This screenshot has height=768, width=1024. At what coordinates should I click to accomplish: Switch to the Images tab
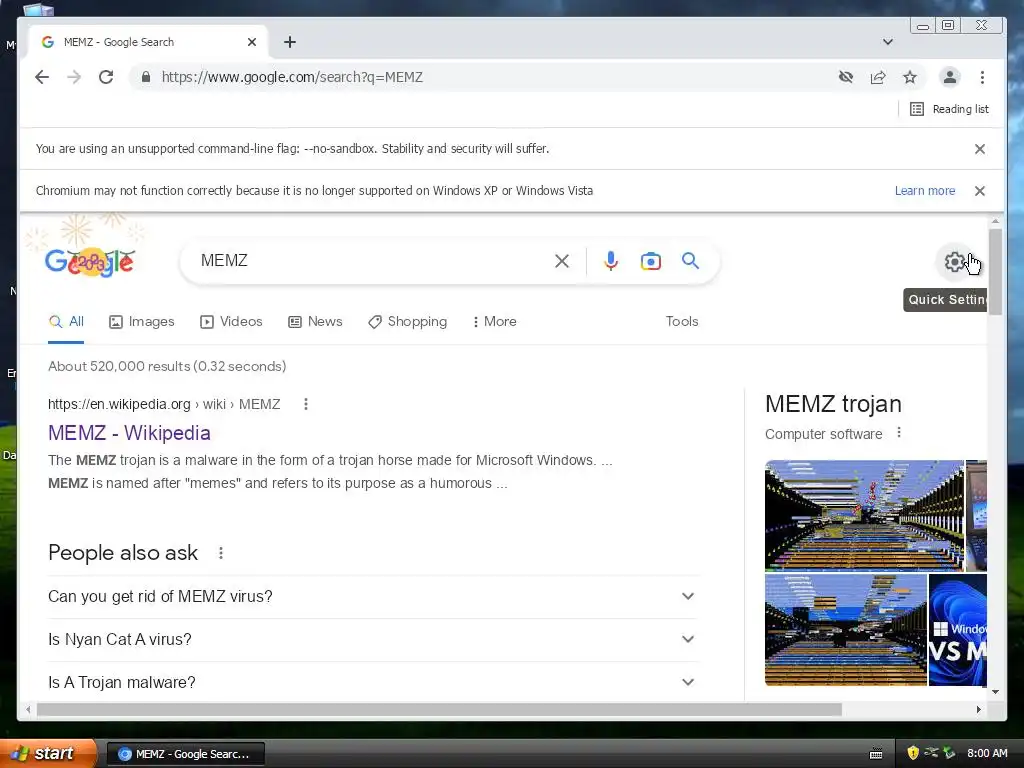coord(142,321)
